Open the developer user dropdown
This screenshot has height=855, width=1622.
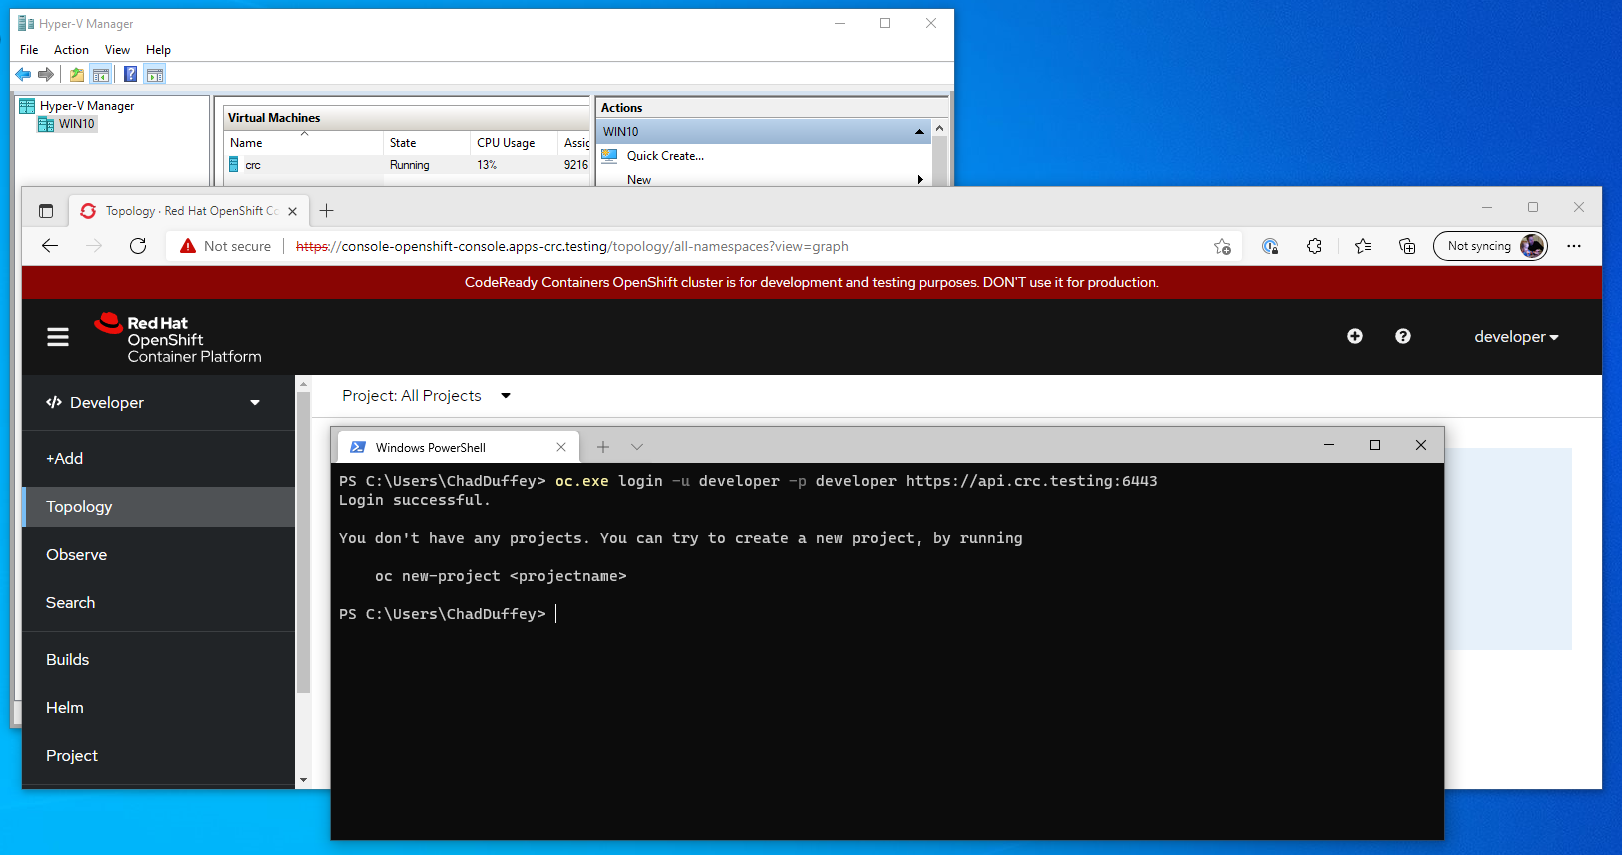click(1516, 337)
